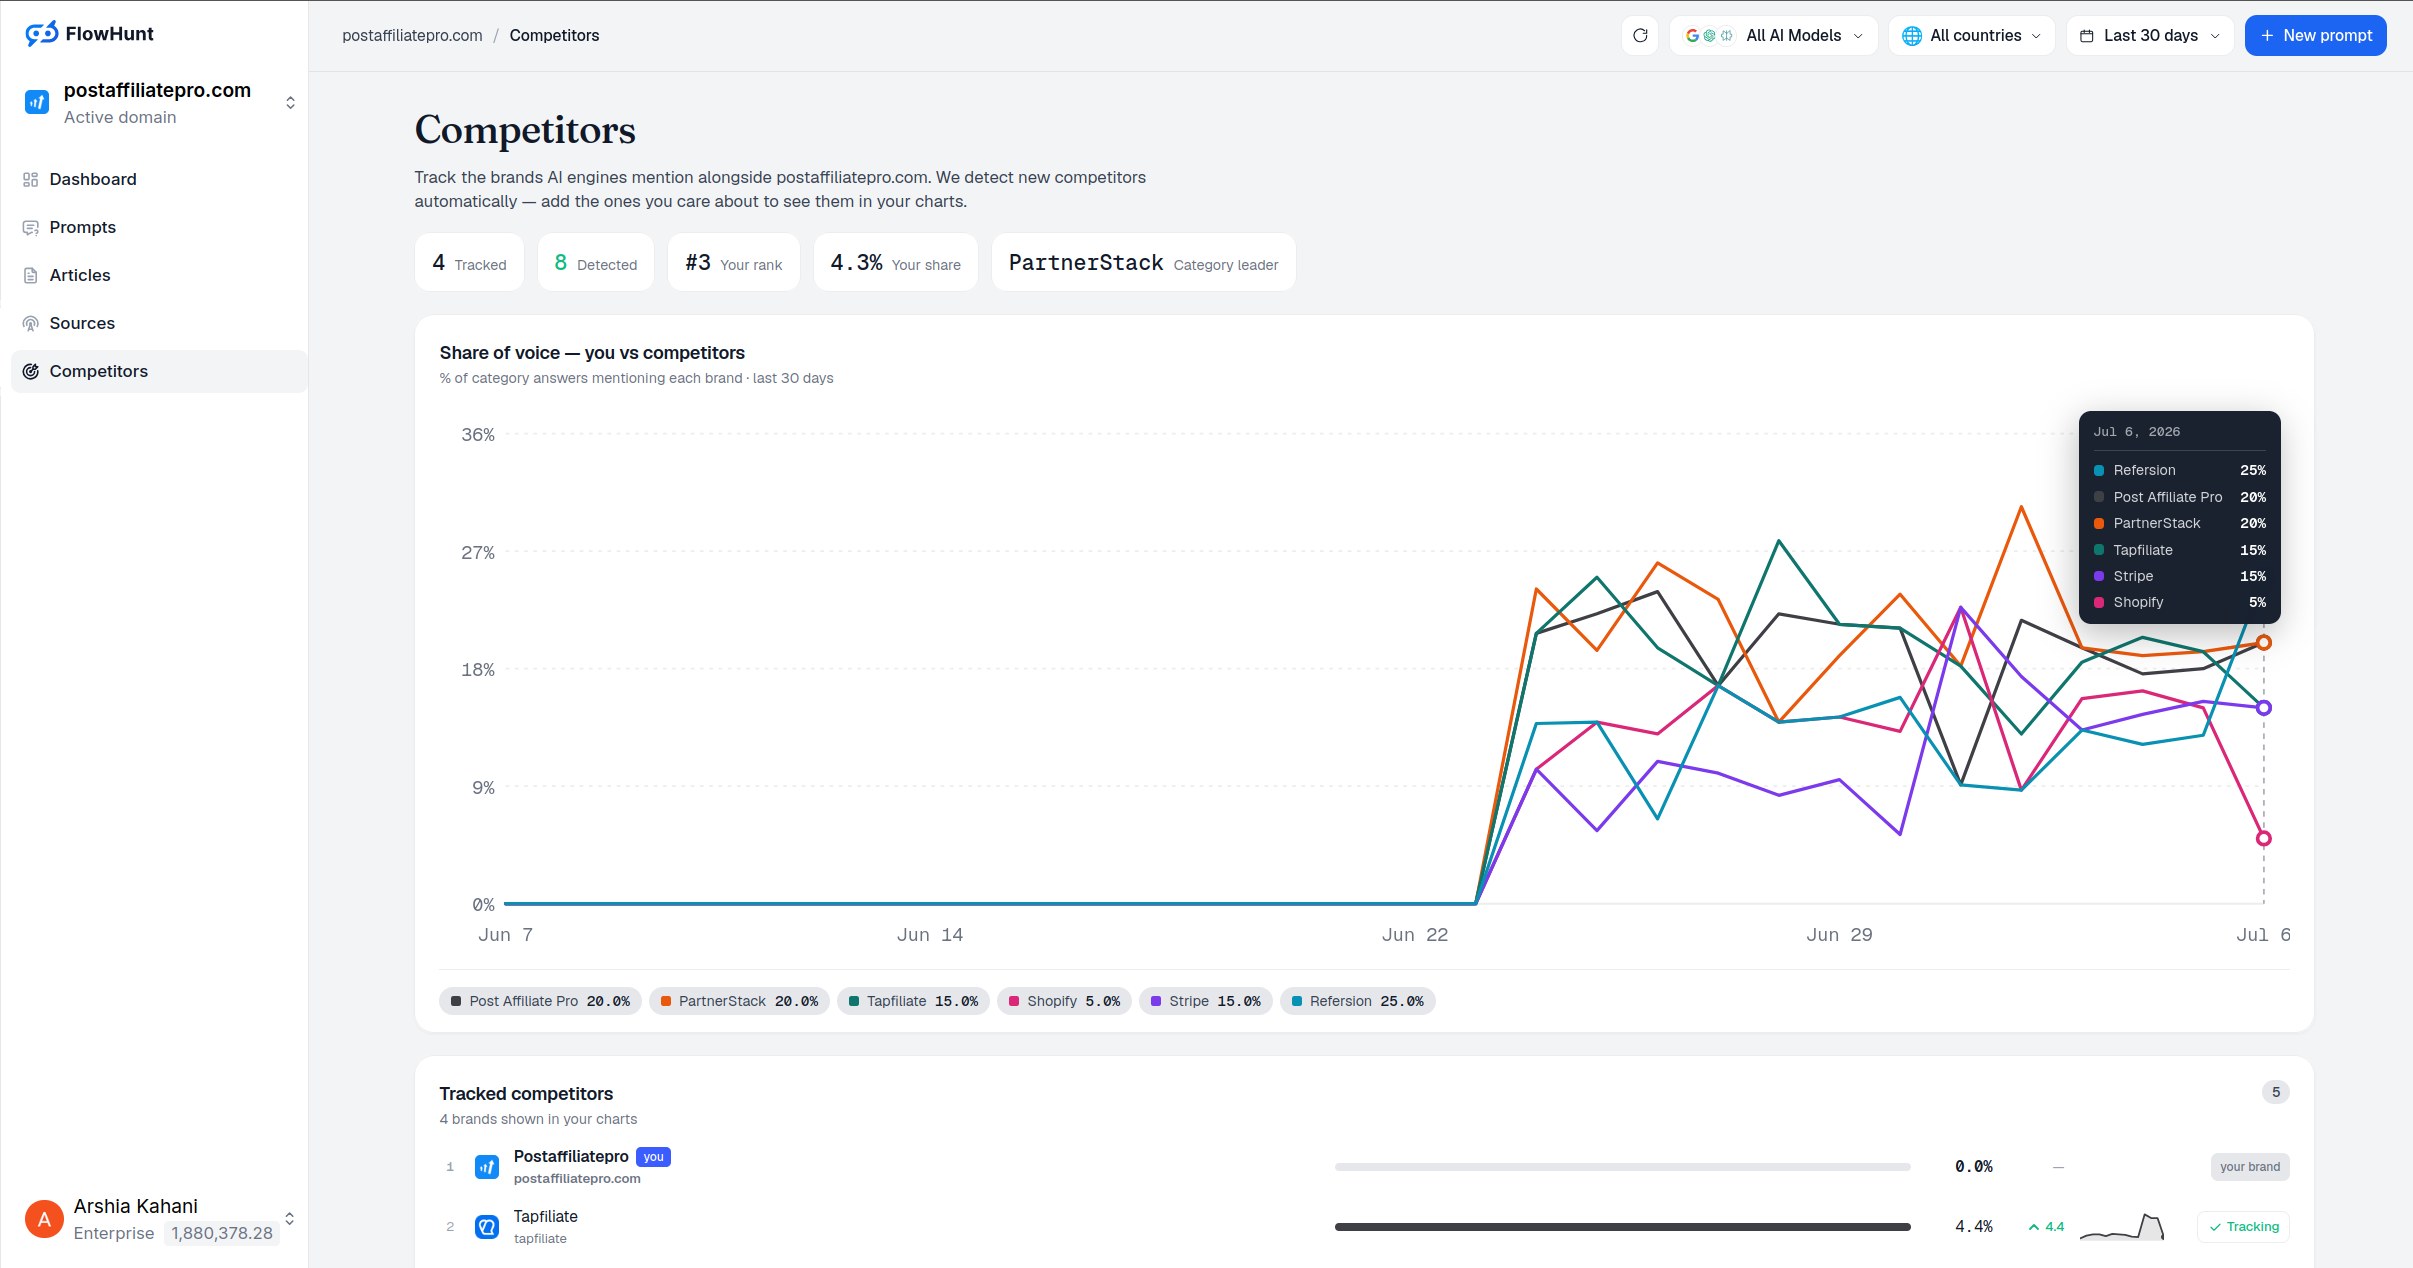Click the postaffiliatepro.com breadcrumb link
2413x1268 pixels.
(x=412, y=35)
